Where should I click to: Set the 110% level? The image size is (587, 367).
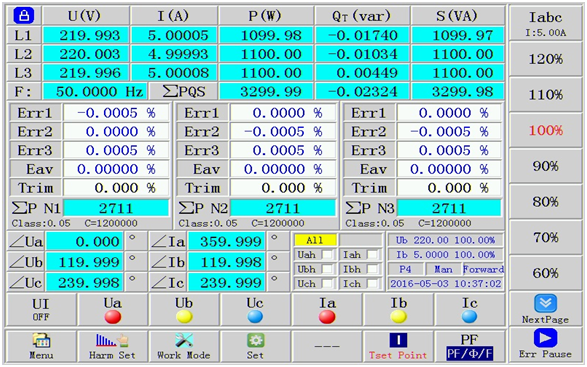click(545, 95)
